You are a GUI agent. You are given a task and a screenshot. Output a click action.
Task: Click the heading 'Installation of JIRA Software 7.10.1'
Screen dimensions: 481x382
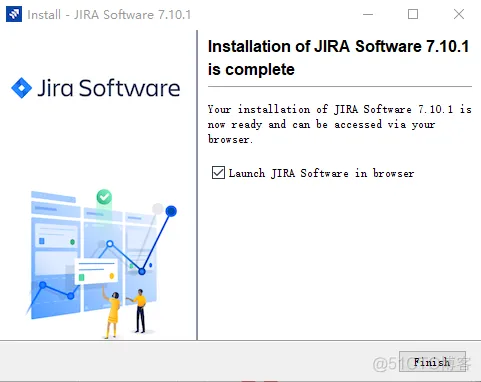point(338,46)
